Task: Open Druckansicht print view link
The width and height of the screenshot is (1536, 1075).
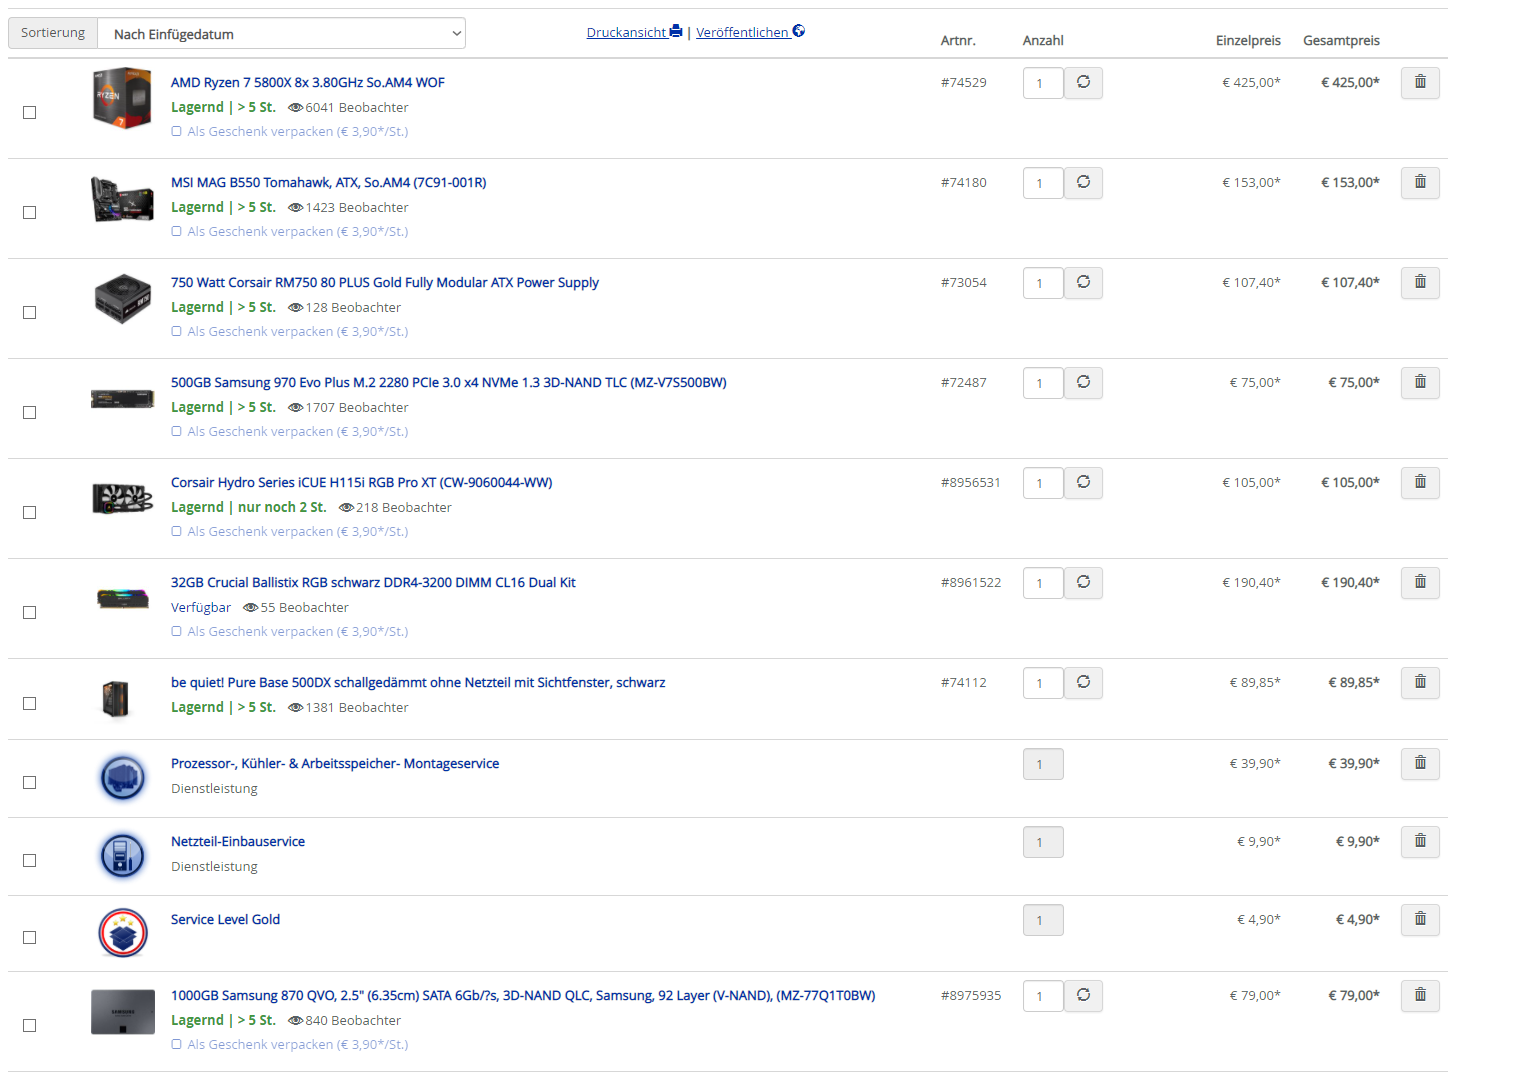Action: pyautogui.click(x=634, y=32)
